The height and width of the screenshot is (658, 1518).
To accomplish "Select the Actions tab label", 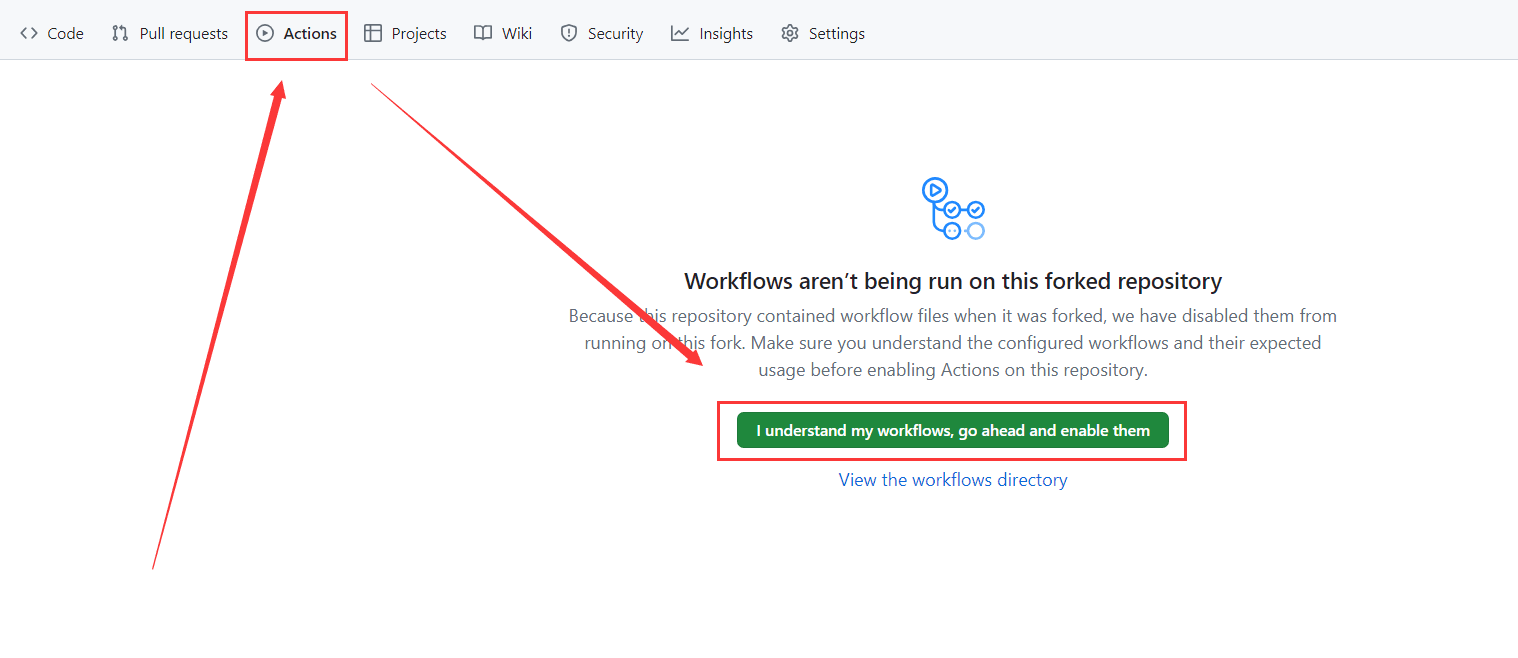I will 310,33.
